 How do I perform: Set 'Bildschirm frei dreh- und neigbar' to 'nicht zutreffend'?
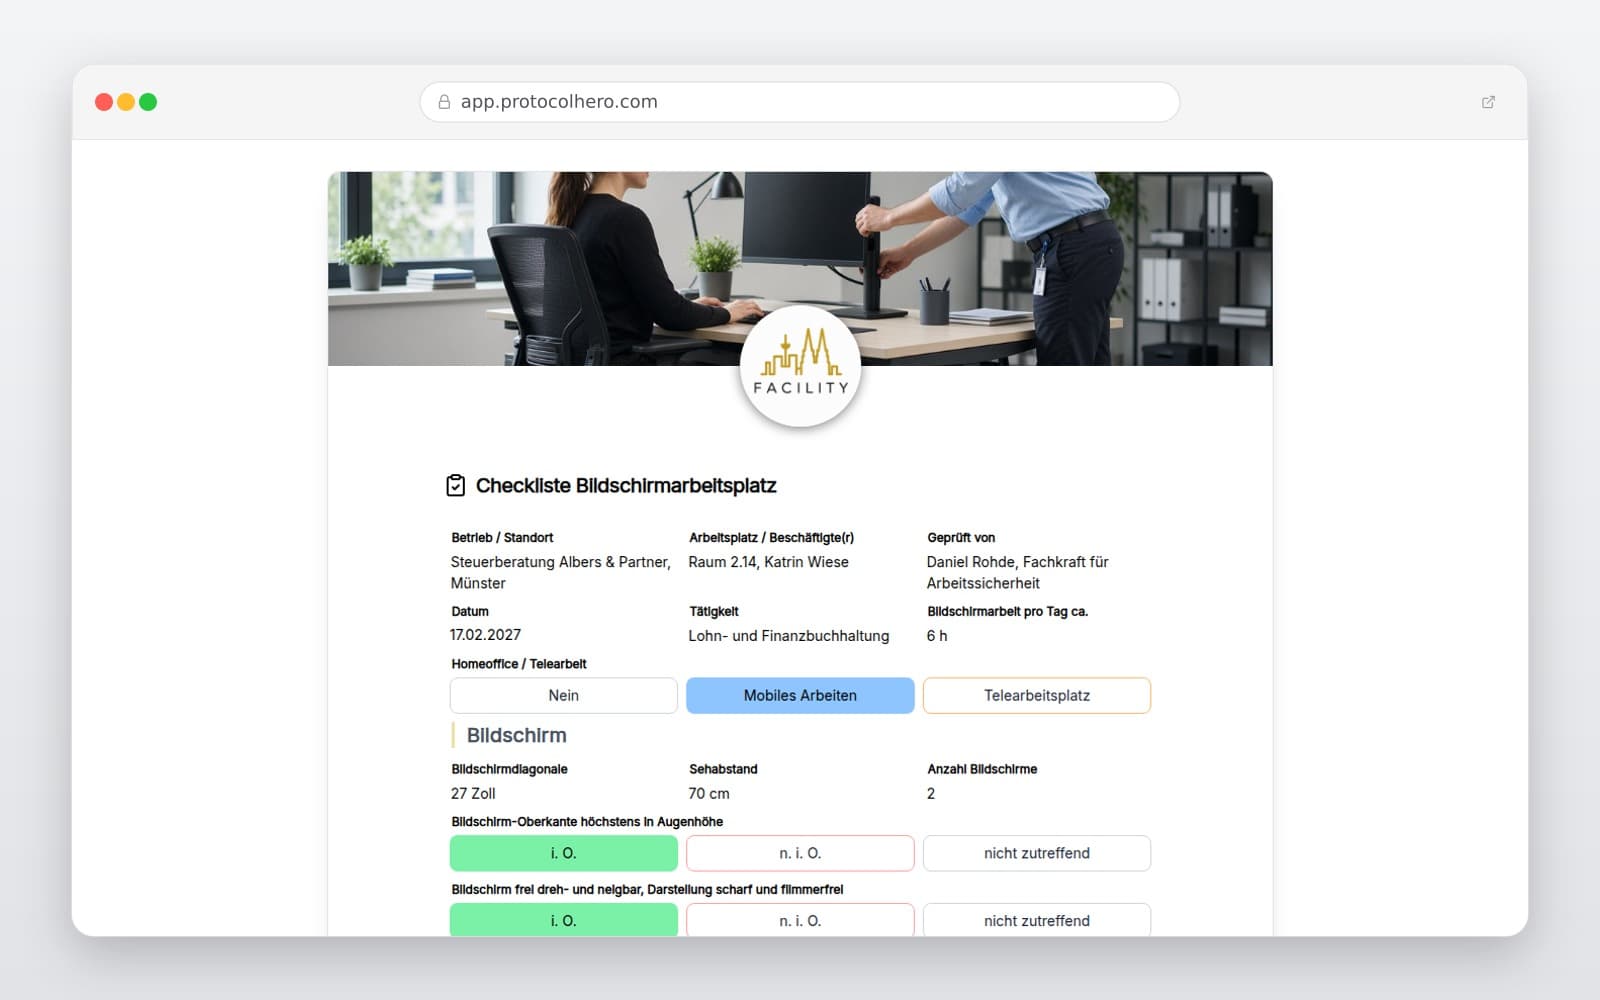tap(1037, 920)
